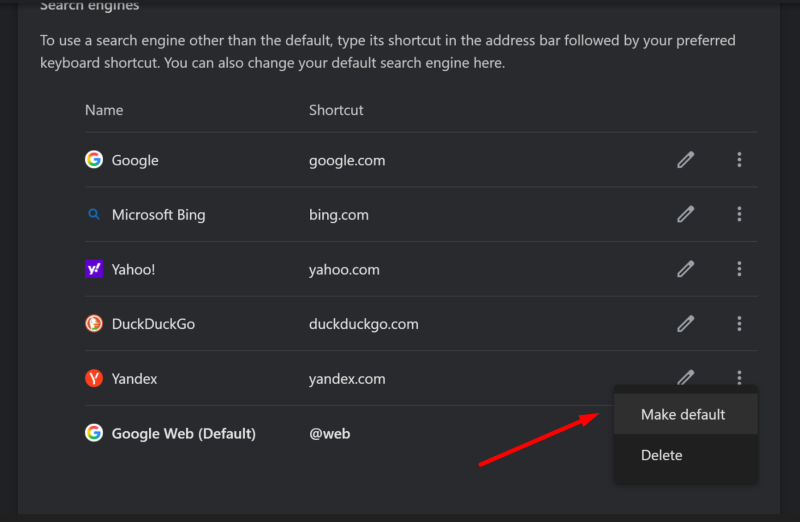Click the Name column header

click(x=104, y=110)
